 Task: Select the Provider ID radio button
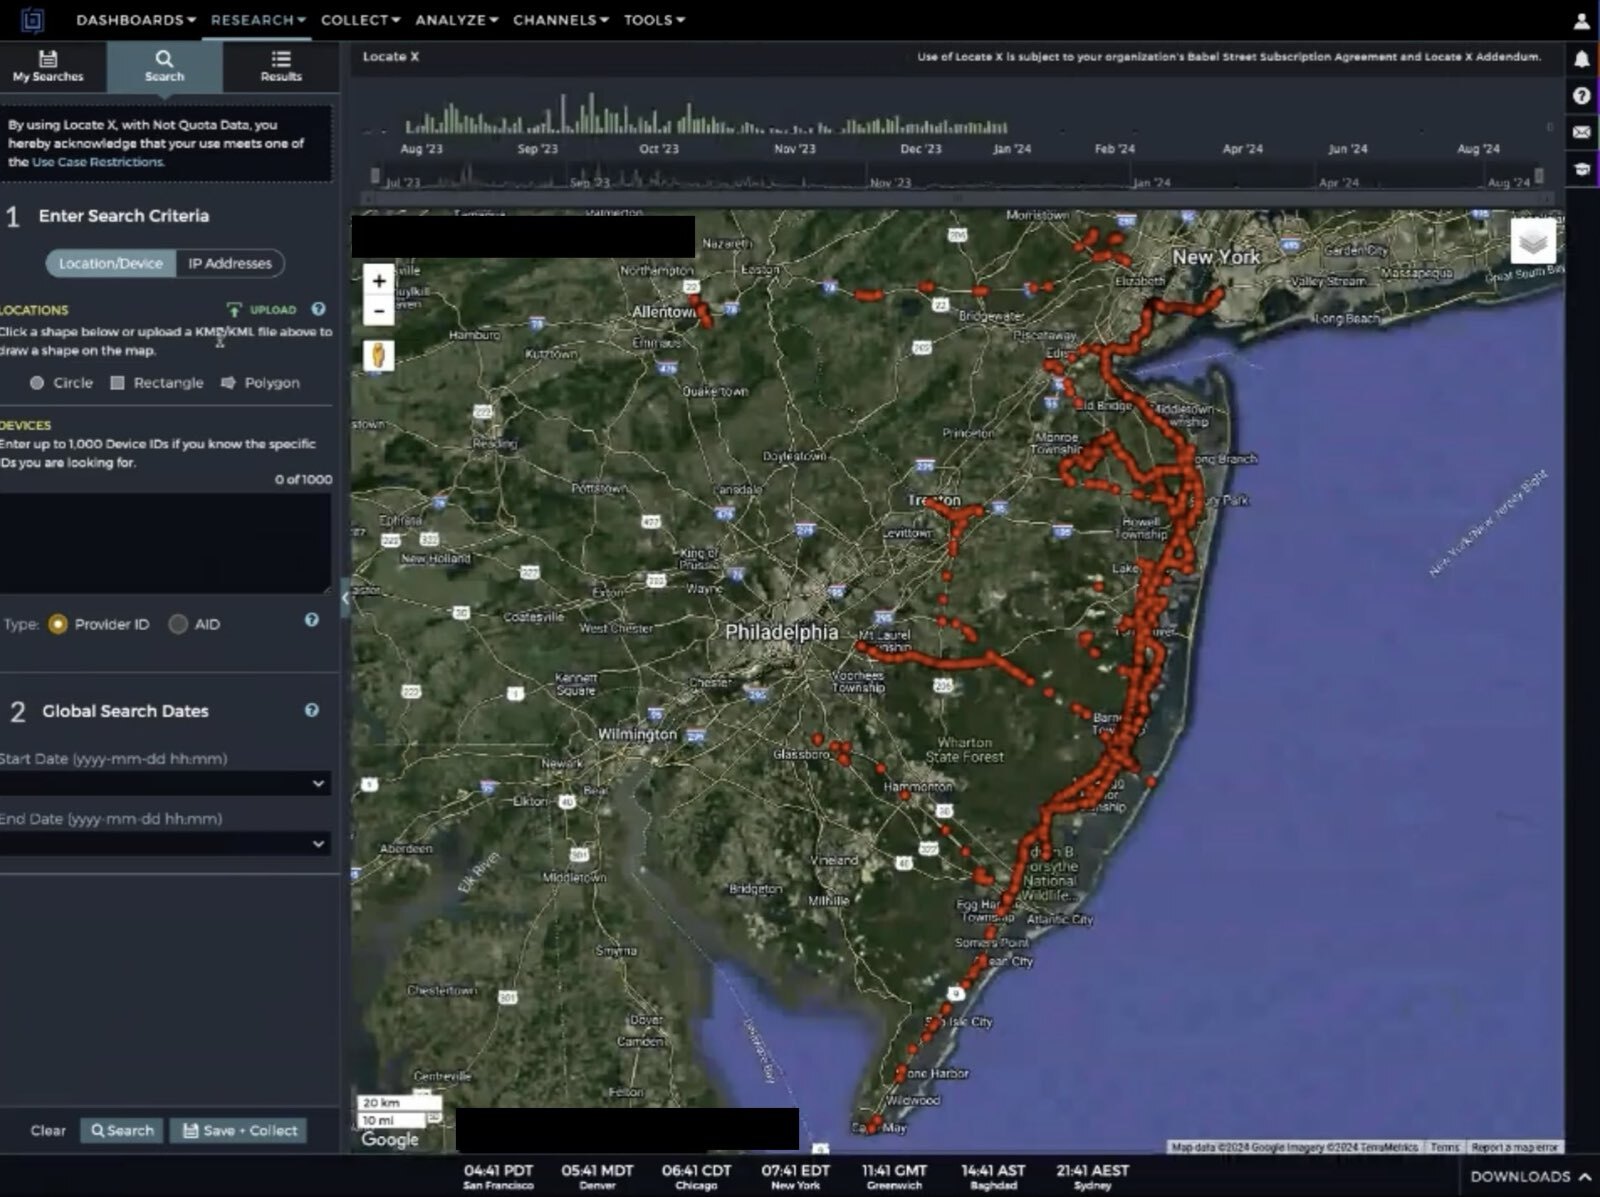click(x=58, y=624)
